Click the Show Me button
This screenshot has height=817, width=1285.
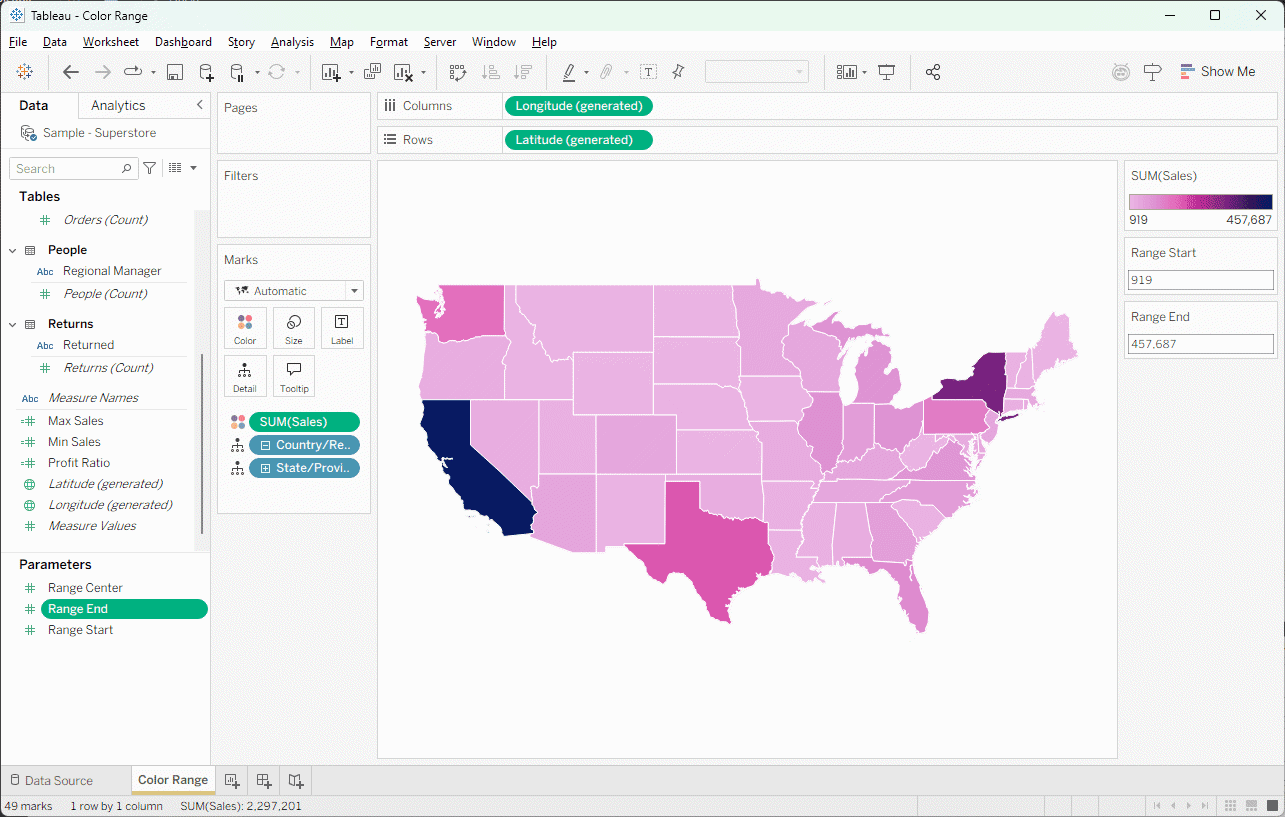tap(1217, 72)
